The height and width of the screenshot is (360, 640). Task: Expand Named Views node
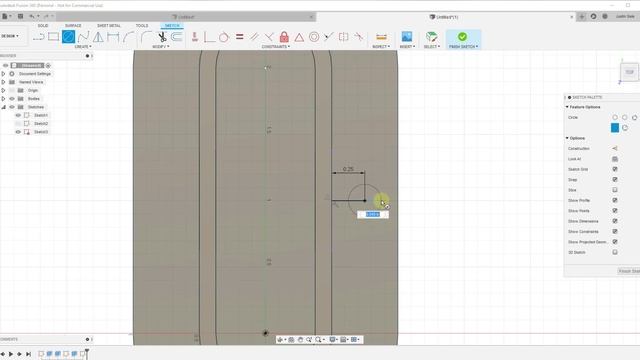(3, 82)
